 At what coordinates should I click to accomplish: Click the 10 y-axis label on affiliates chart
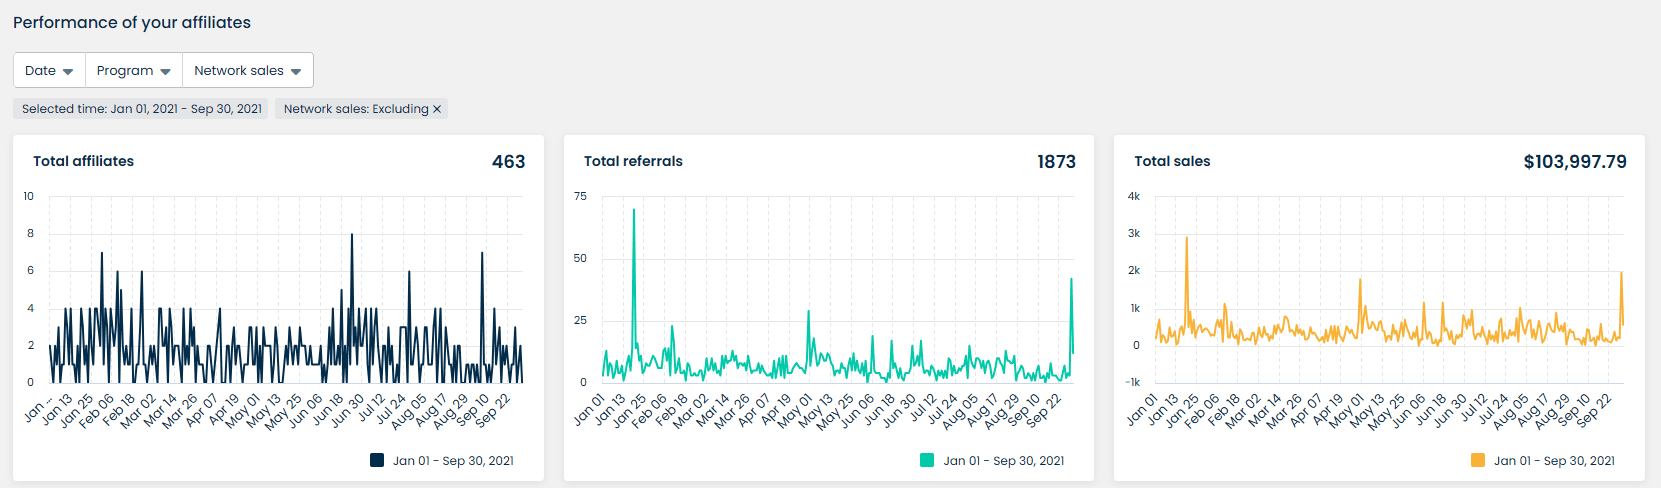coord(29,196)
